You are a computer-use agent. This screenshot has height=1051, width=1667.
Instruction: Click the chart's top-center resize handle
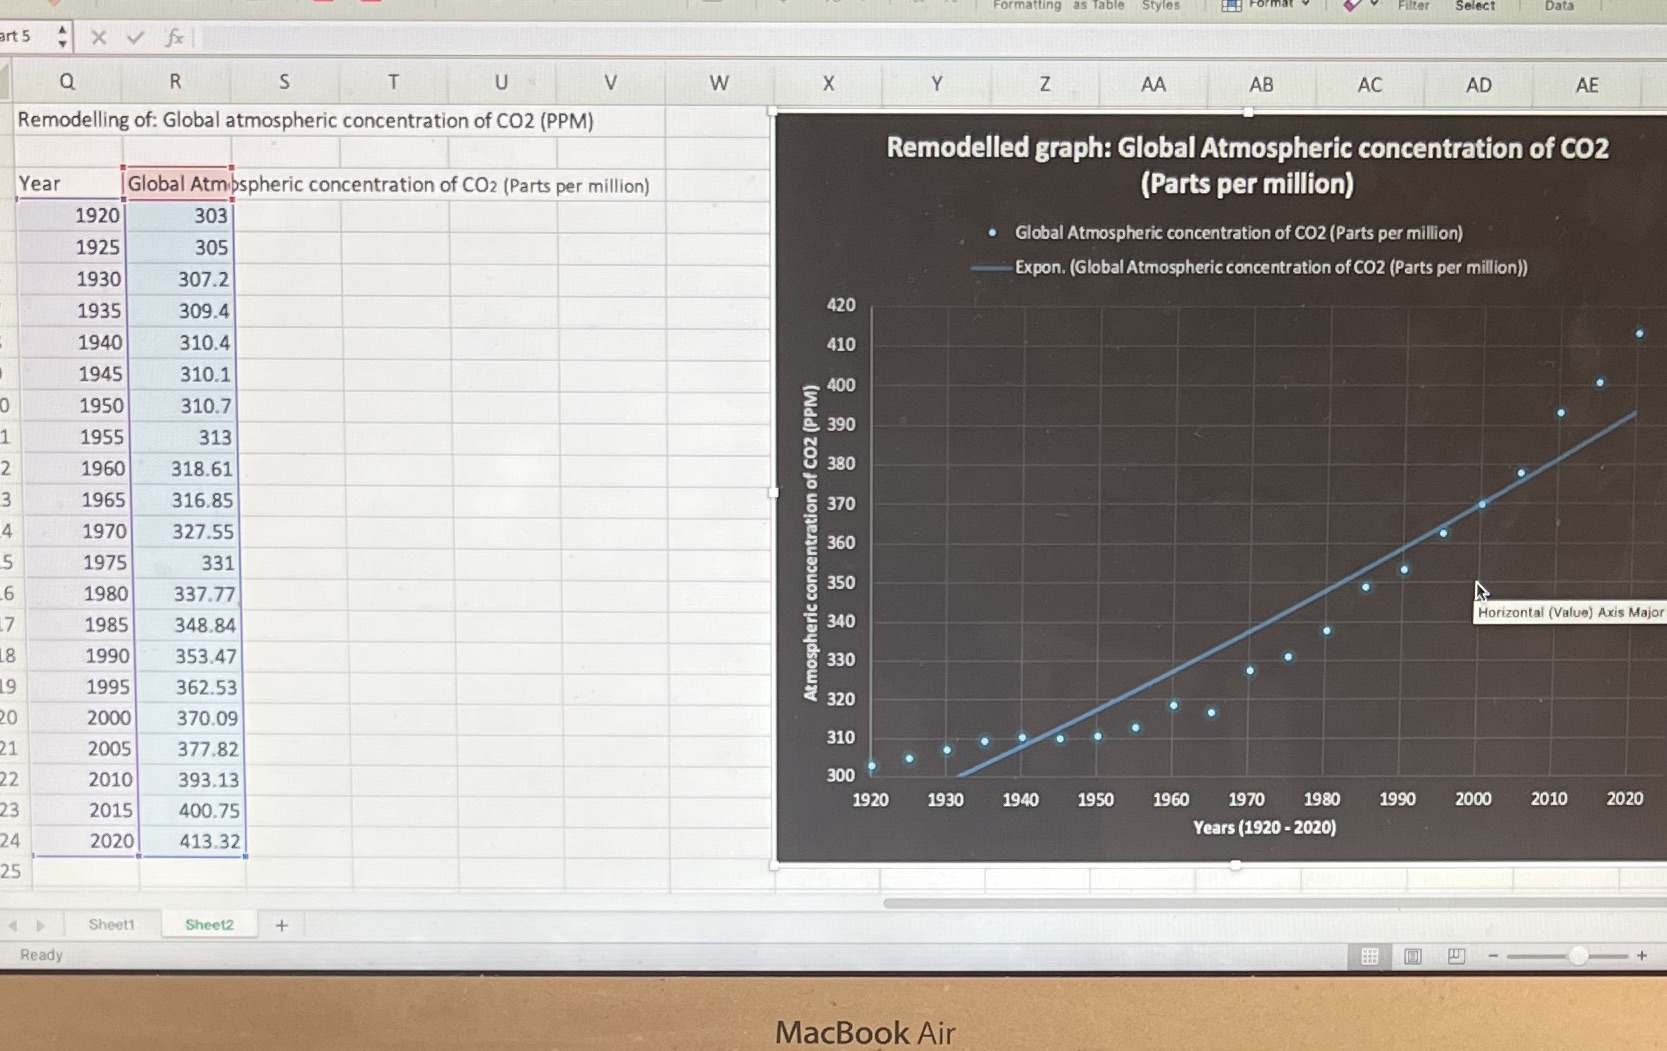1248,112
